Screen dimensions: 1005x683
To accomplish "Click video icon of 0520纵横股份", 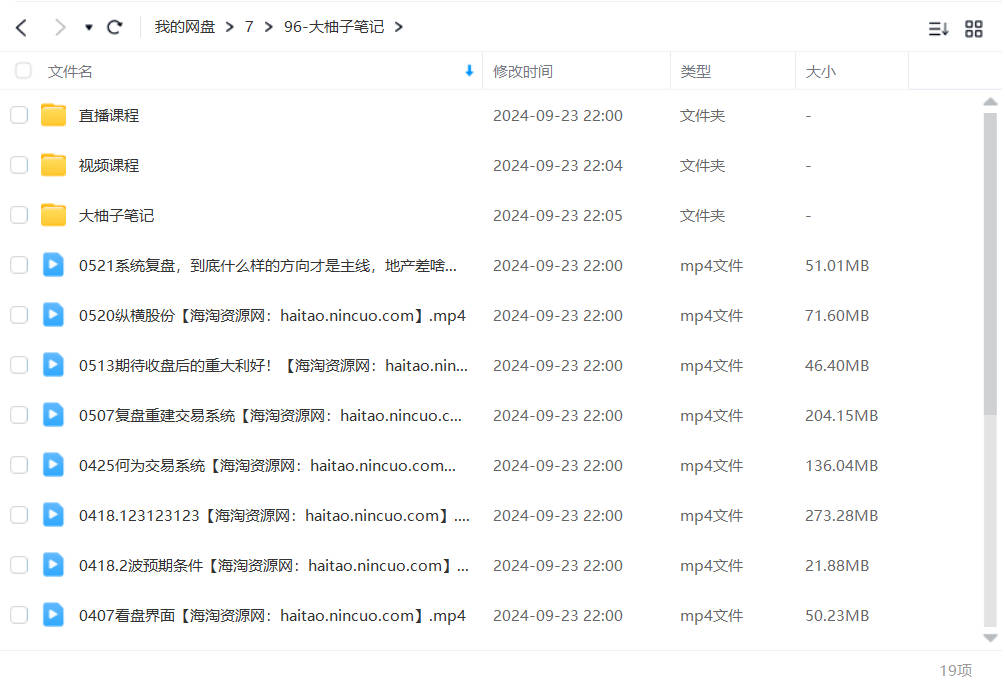I will (53, 315).
